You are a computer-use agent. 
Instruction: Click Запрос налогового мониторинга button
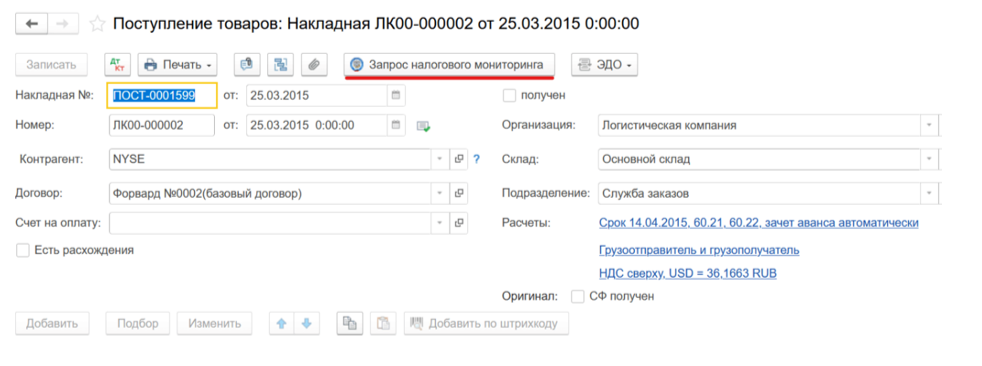click(x=450, y=64)
